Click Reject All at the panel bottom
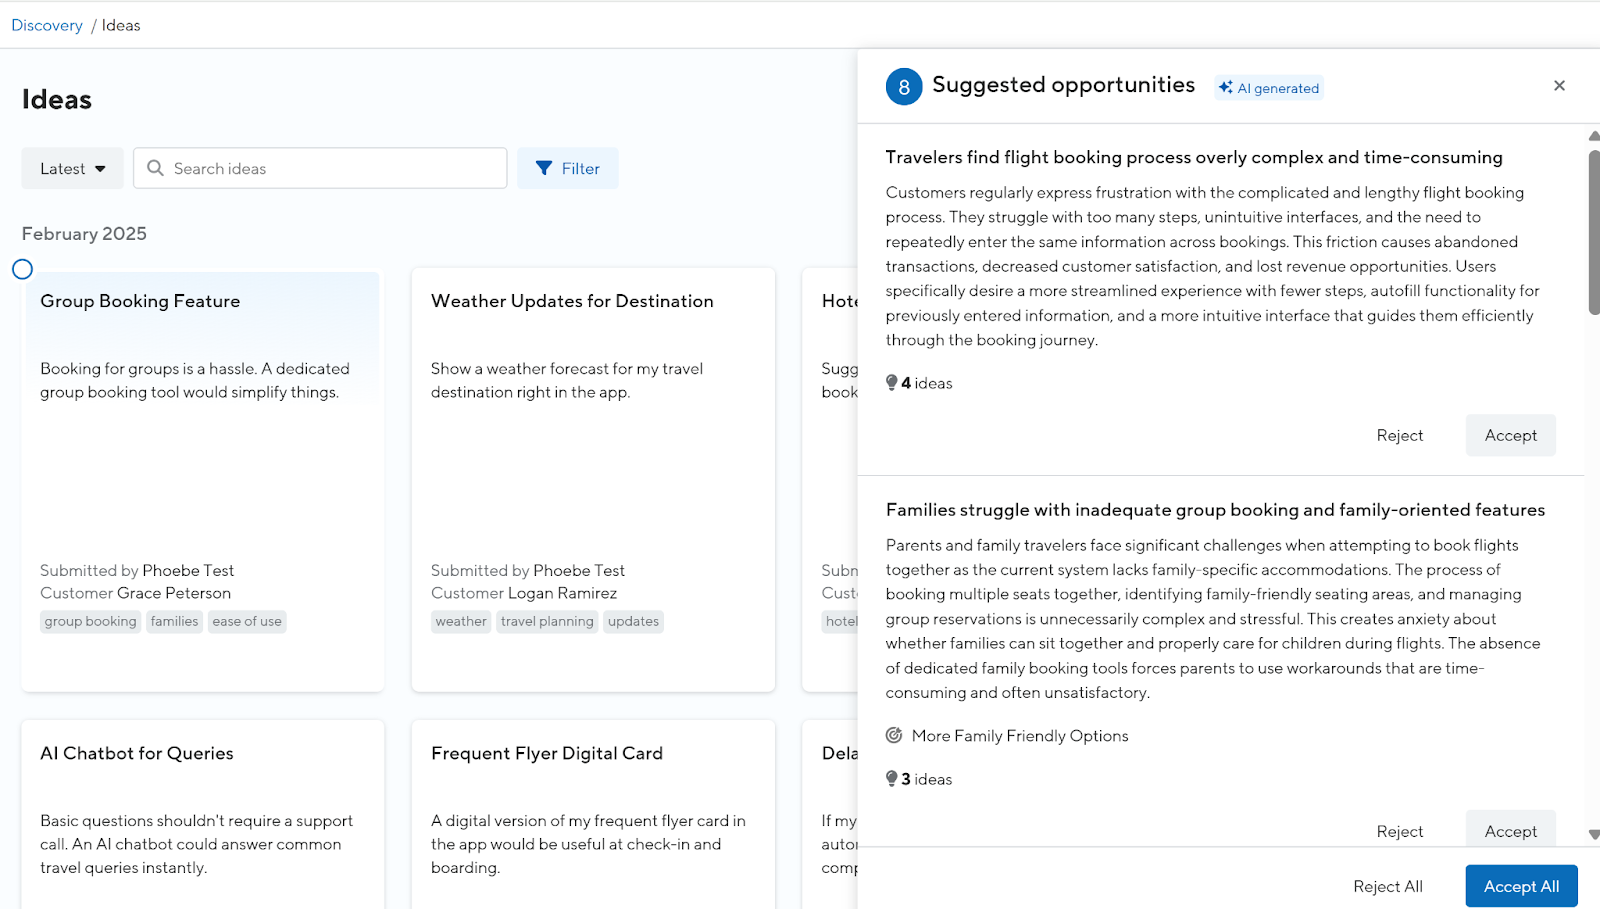The width and height of the screenshot is (1600, 909). pos(1387,886)
